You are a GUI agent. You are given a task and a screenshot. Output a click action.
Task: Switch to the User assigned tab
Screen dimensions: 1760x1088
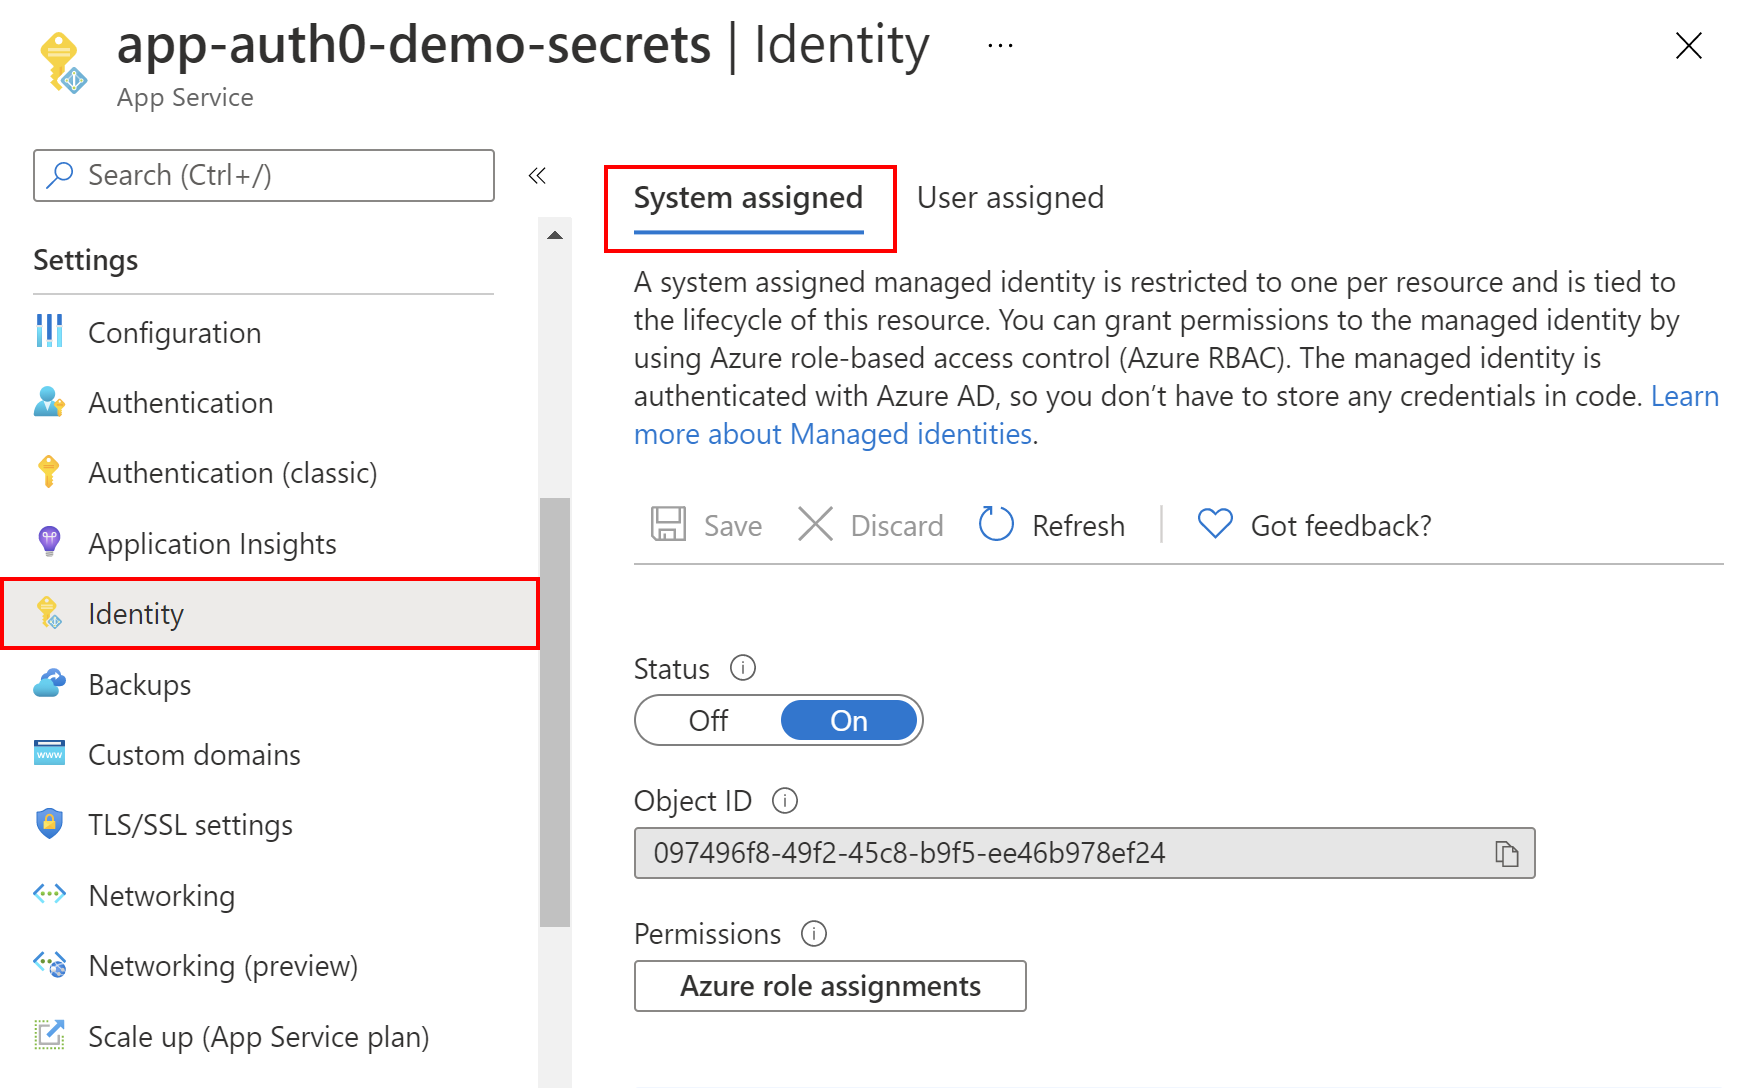[x=1010, y=198]
